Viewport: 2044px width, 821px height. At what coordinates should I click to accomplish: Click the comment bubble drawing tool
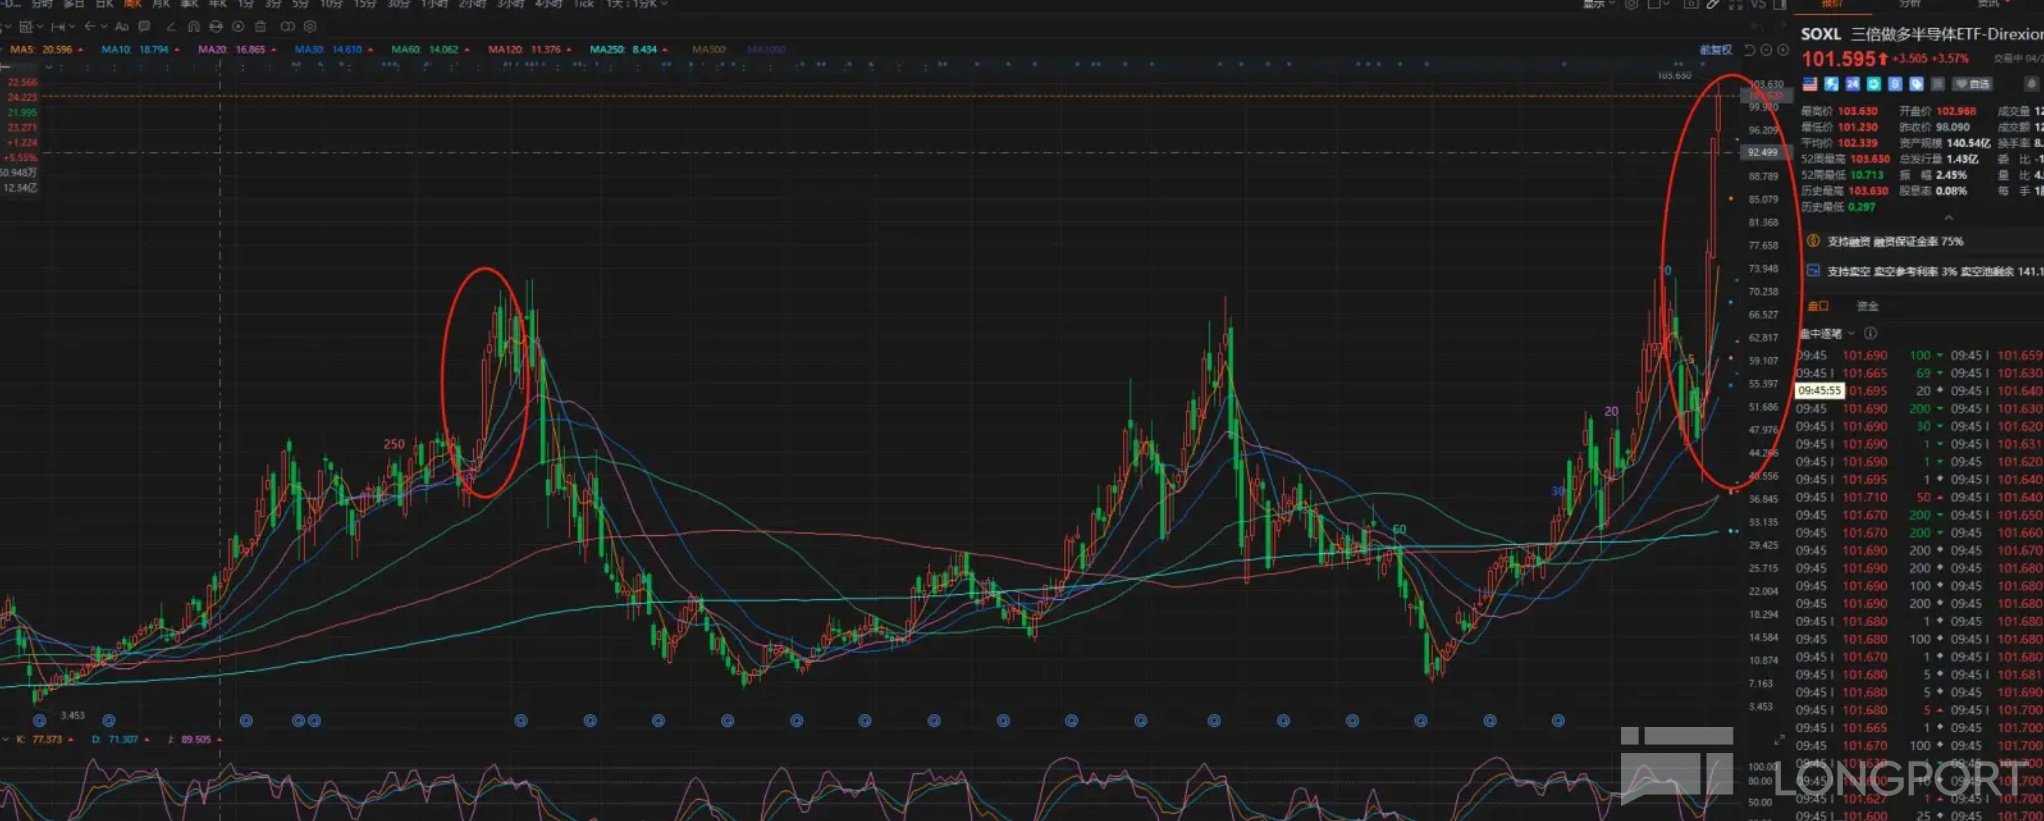click(x=145, y=27)
